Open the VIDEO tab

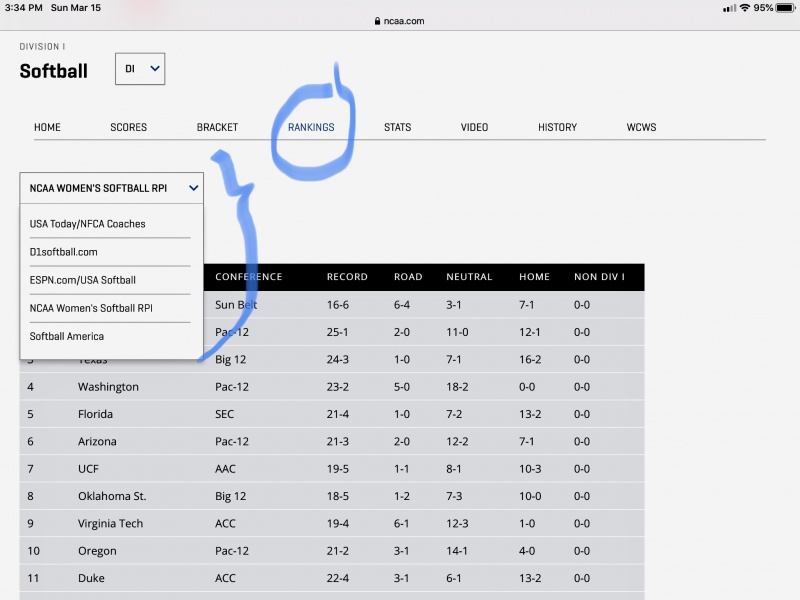474,127
